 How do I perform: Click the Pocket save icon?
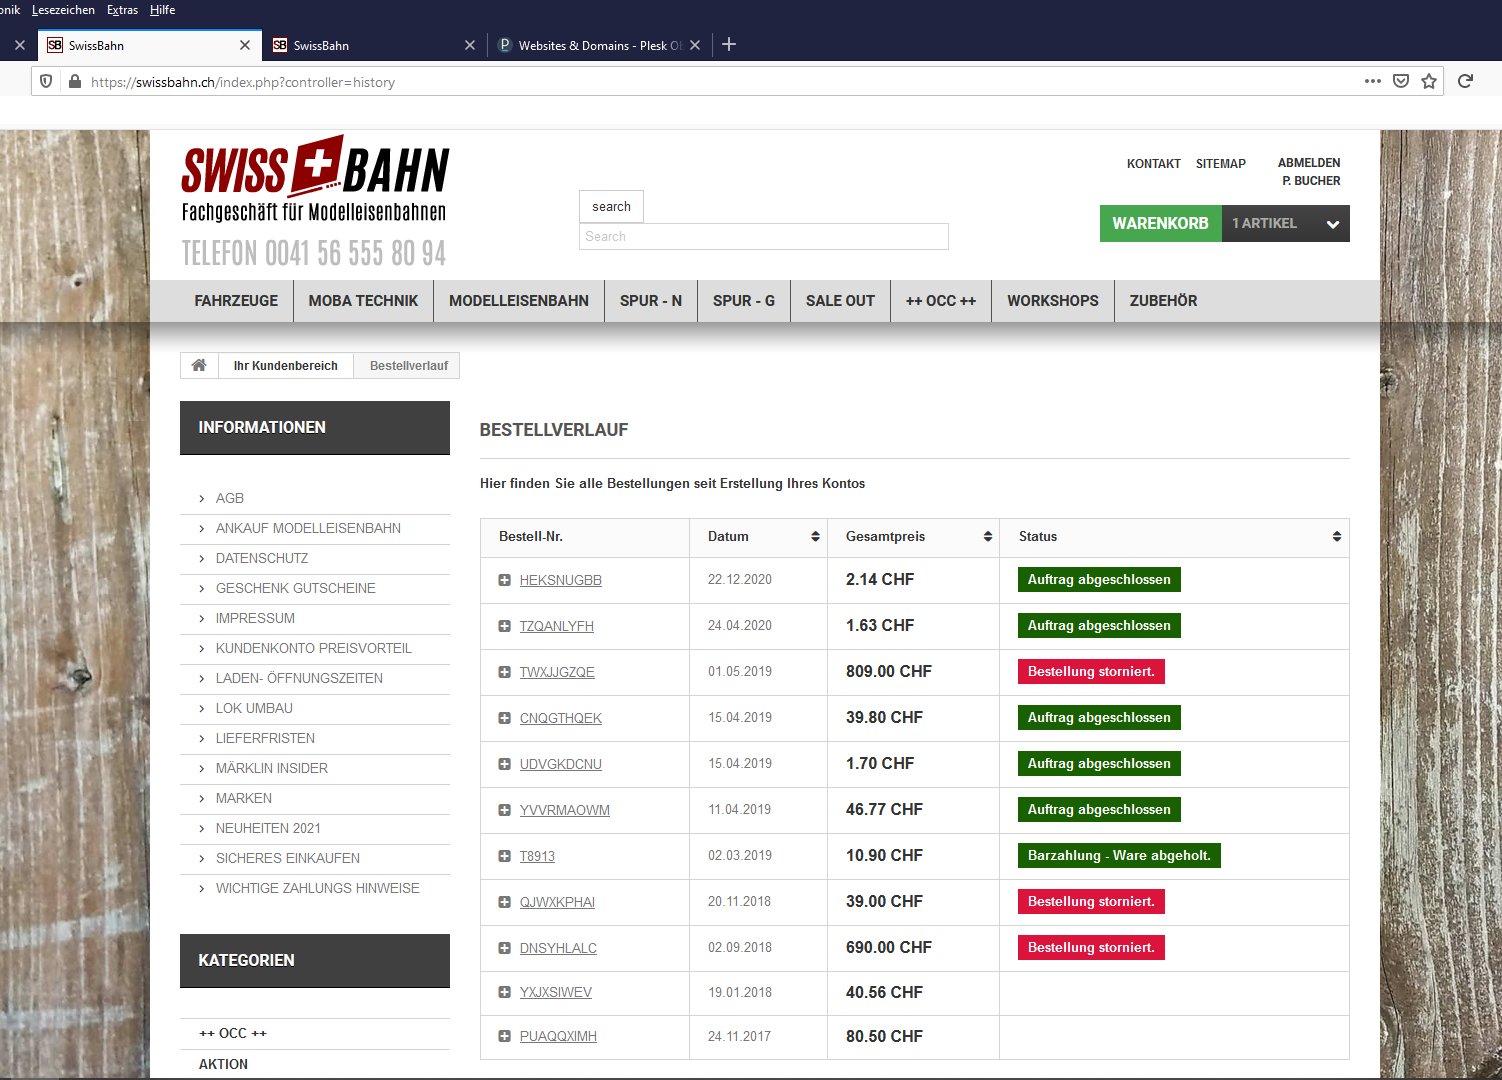coord(1401,81)
